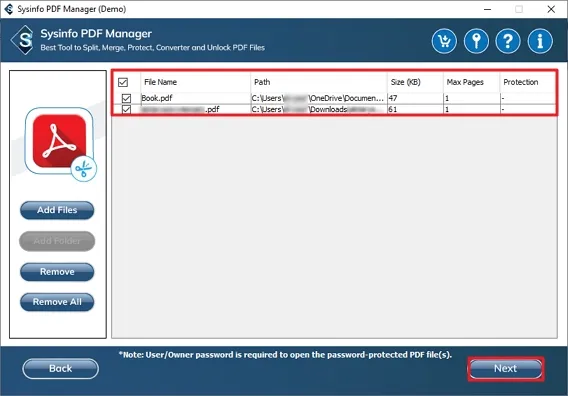Viewport: 568px width, 396px height.
Task: Show info via the 'i' icon
Action: pyautogui.click(x=540, y=41)
